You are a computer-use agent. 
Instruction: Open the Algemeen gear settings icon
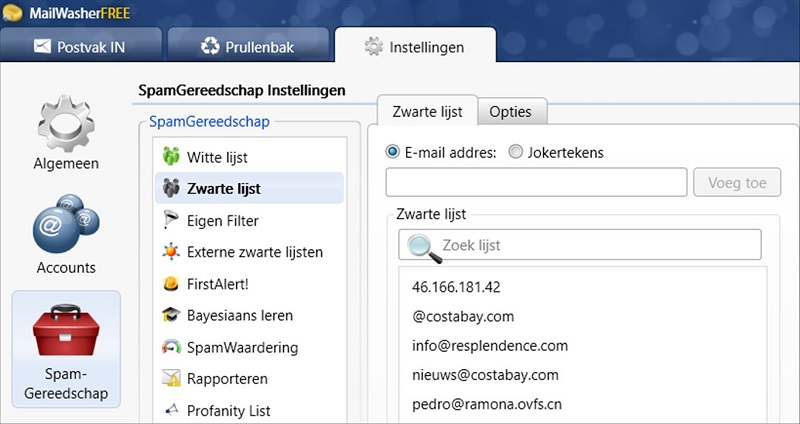pos(66,123)
